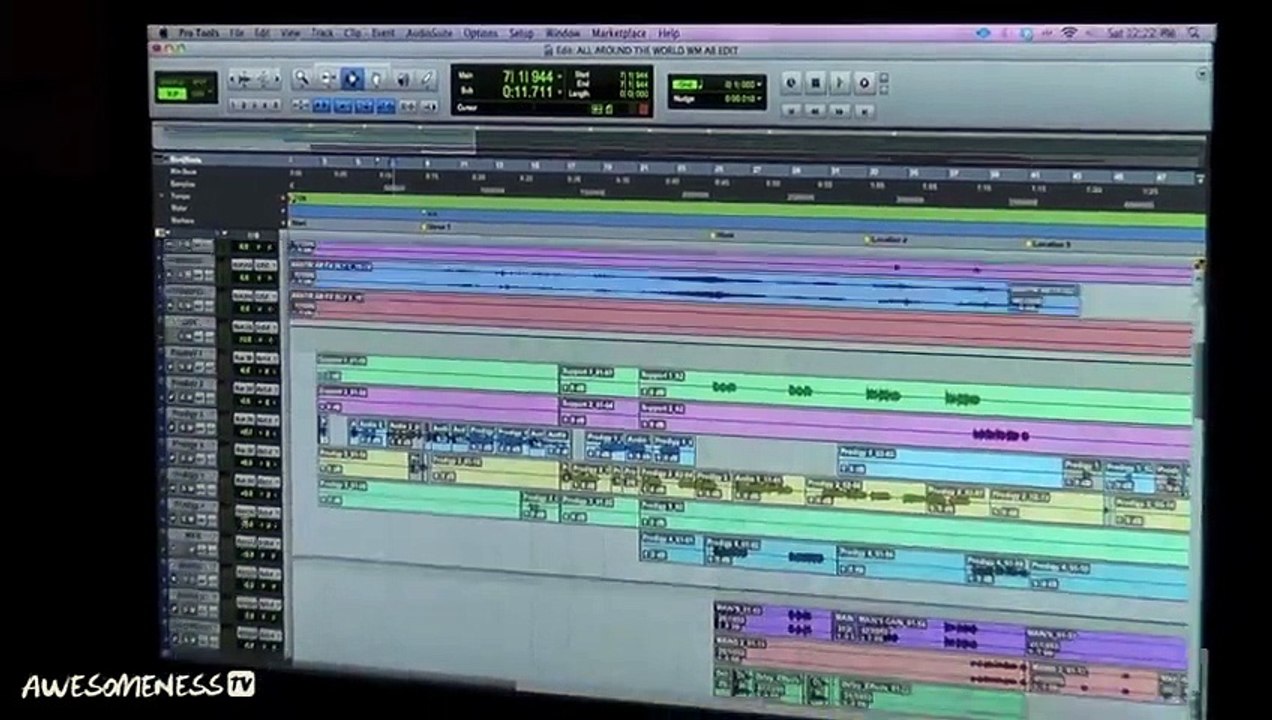Open the Grid value dropdown
The image size is (1272, 720).
point(760,85)
